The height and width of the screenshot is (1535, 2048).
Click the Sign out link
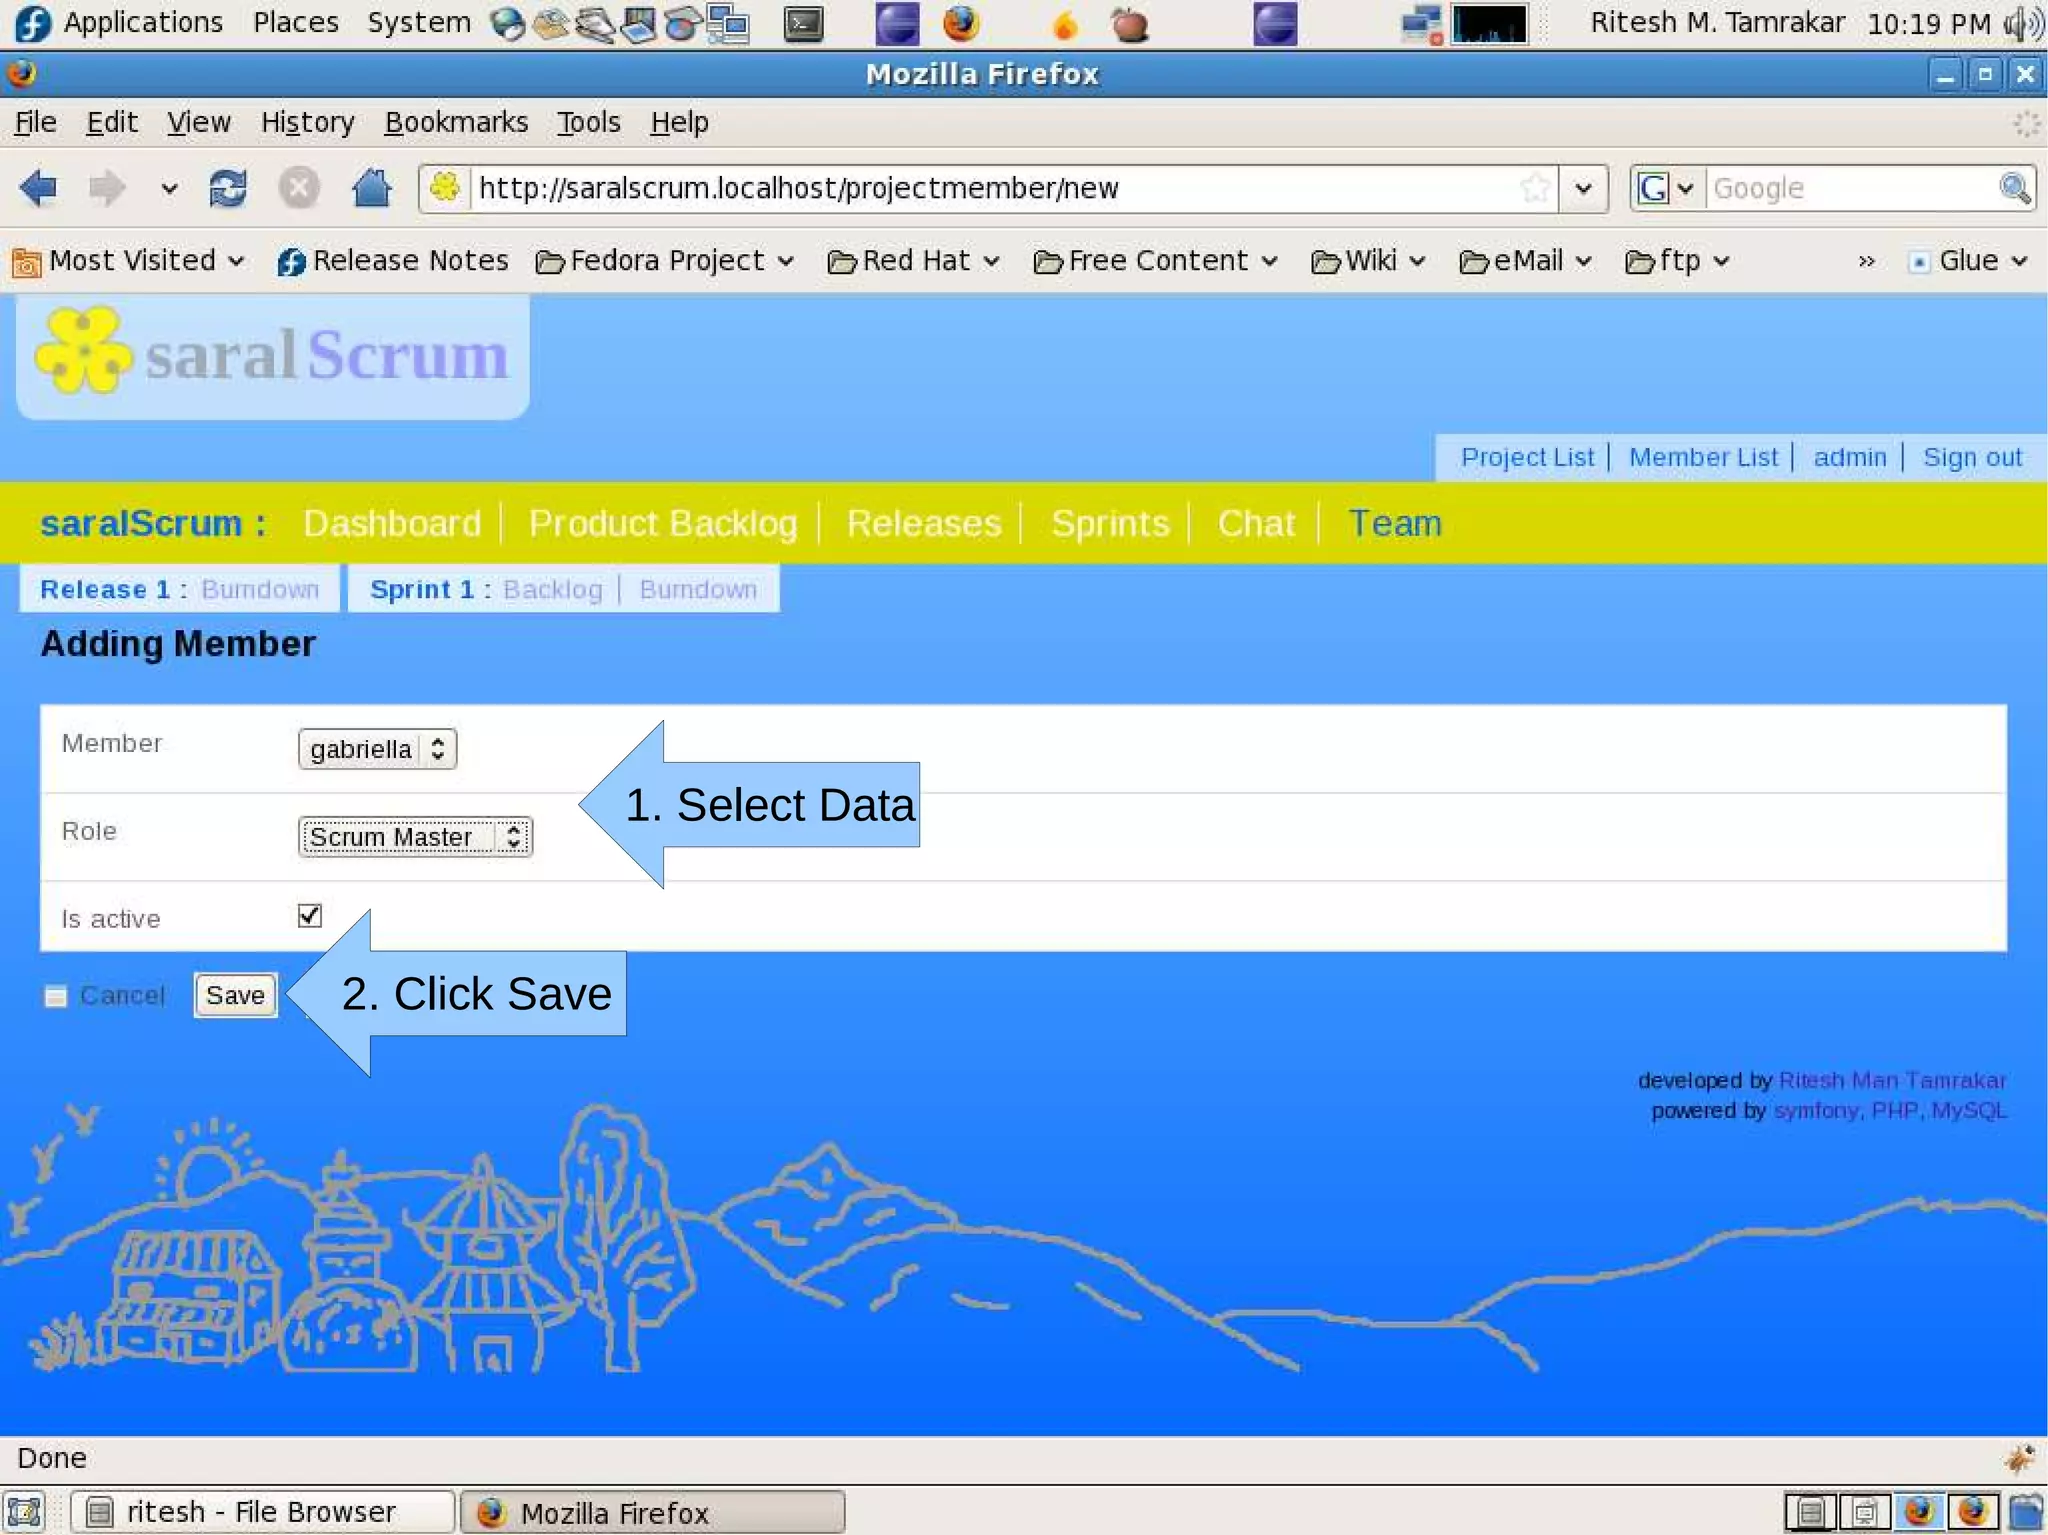pos(1972,457)
